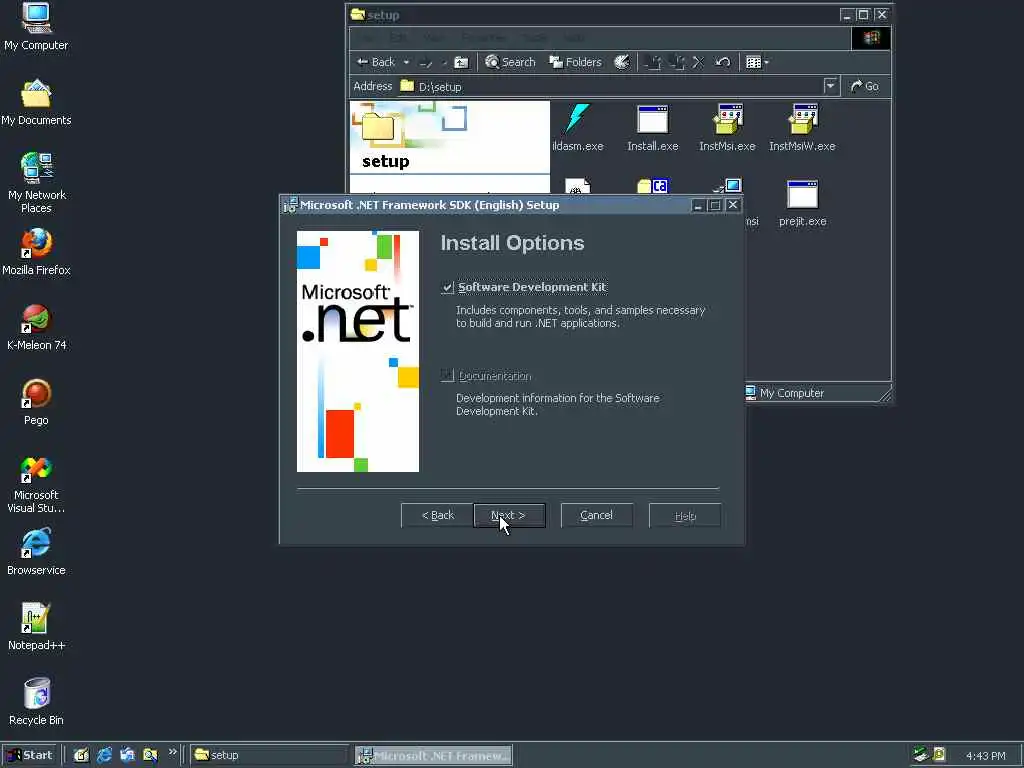Open the My Computer desktop icon
The image size is (1024, 768).
(x=36, y=26)
